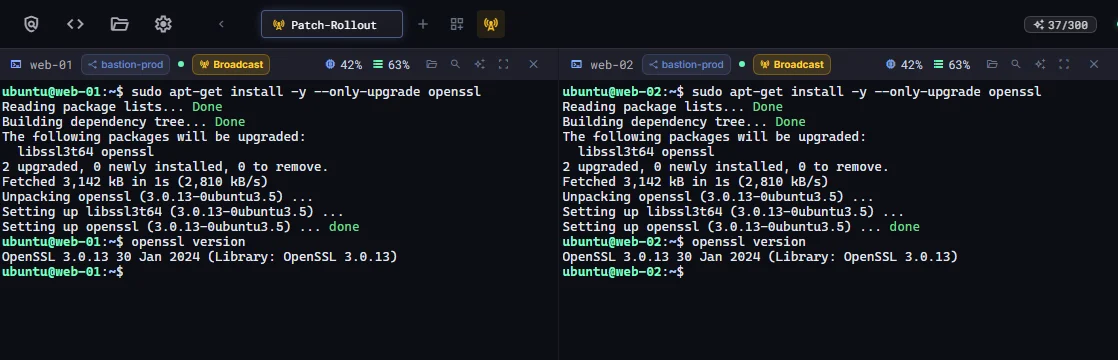The width and height of the screenshot is (1118, 360).
Task: Click the split layout grid-plus icon
Action: tap(457, 24)
